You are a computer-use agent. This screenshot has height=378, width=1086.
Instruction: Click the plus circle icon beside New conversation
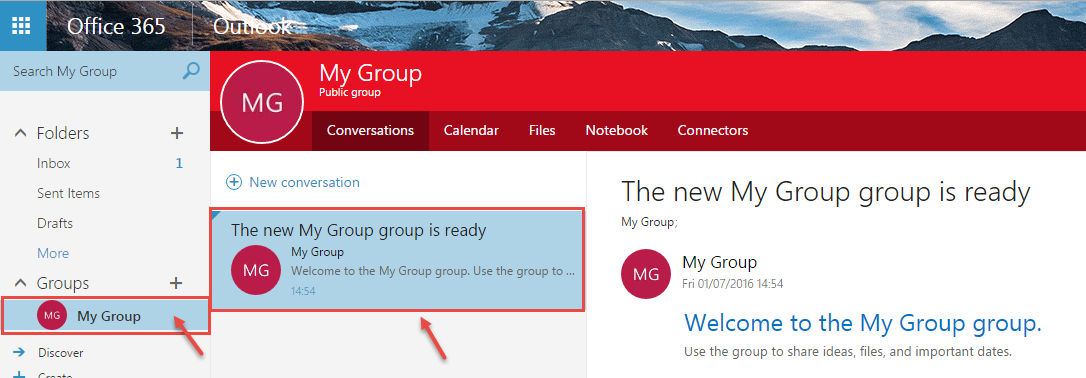click(x=234, y=182)
